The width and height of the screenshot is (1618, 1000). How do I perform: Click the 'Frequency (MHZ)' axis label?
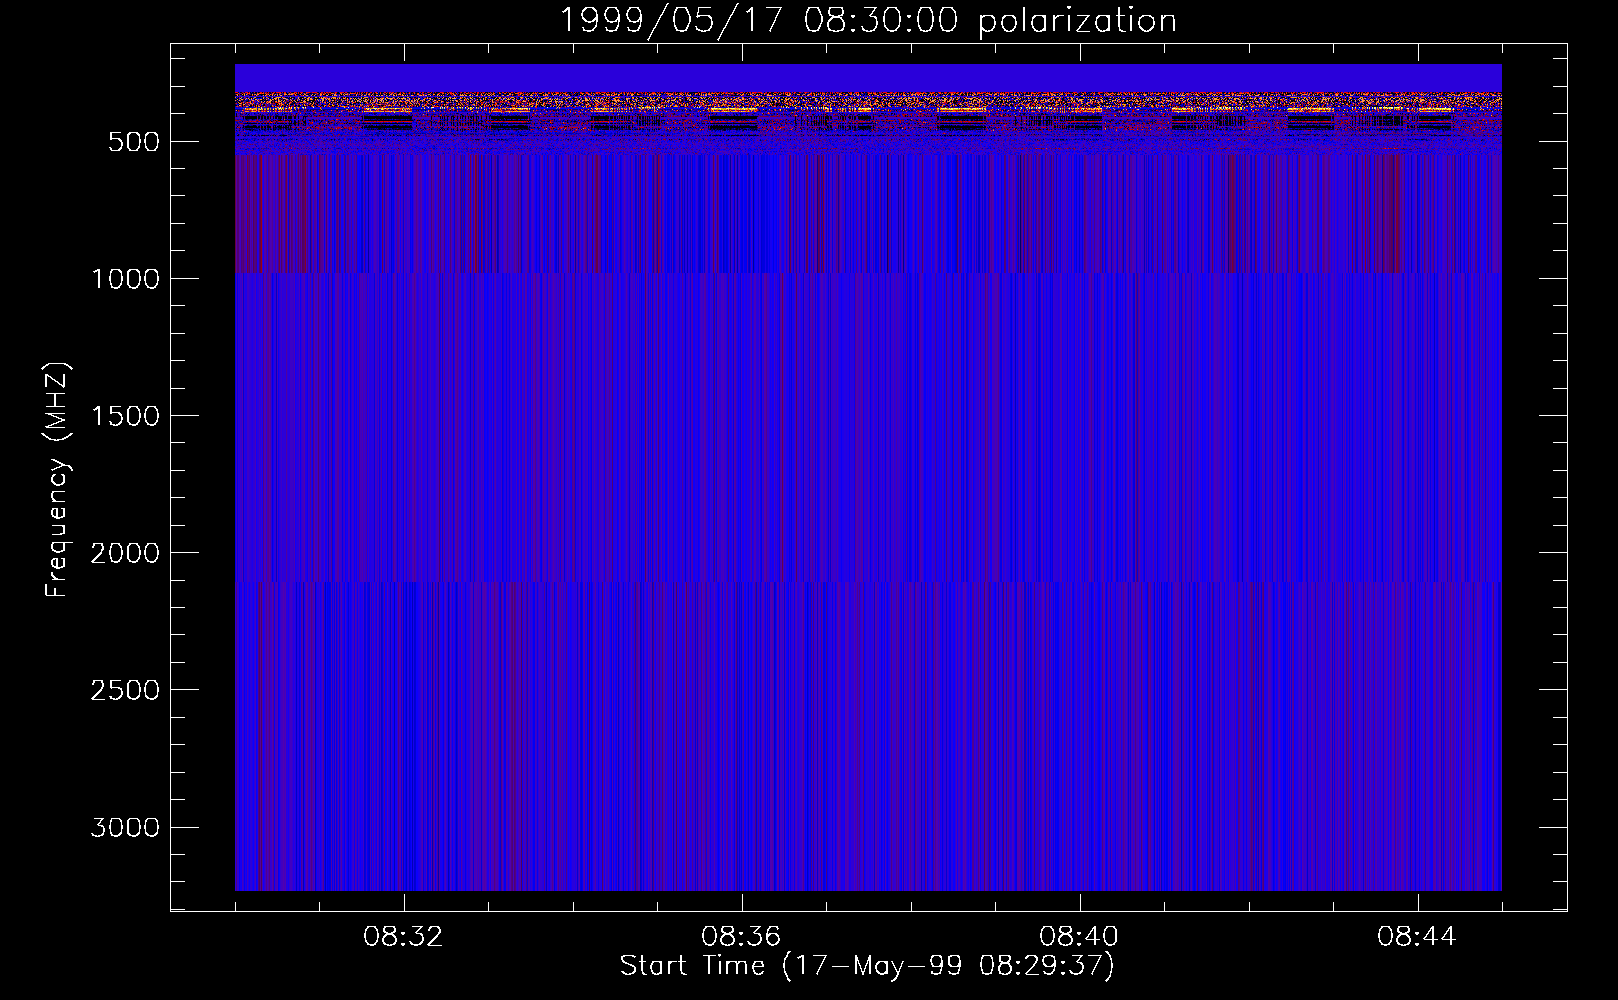pyautogui.click(x=57, y=479)
